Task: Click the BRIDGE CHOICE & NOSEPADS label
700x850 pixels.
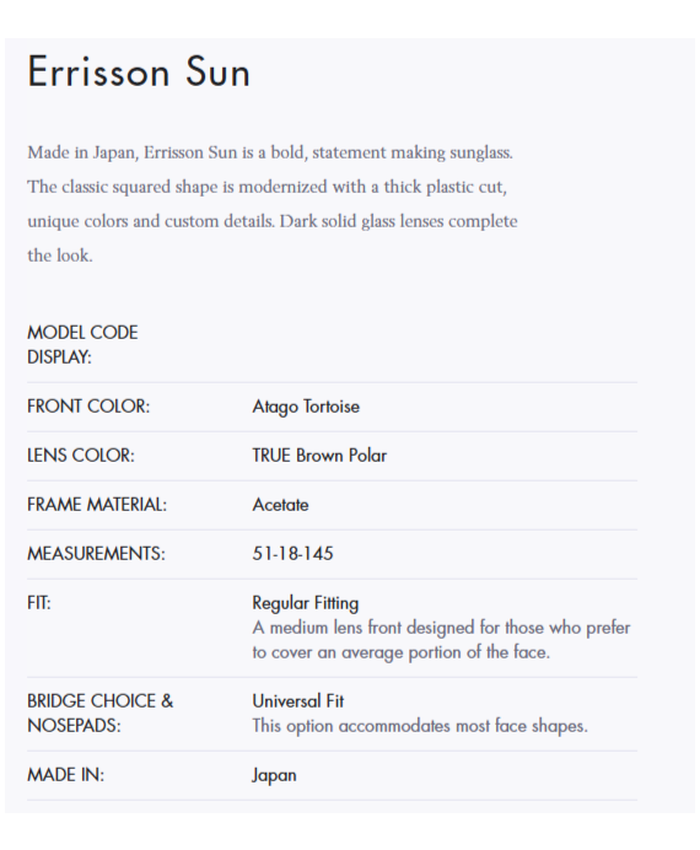Action: tap(99, 713)
